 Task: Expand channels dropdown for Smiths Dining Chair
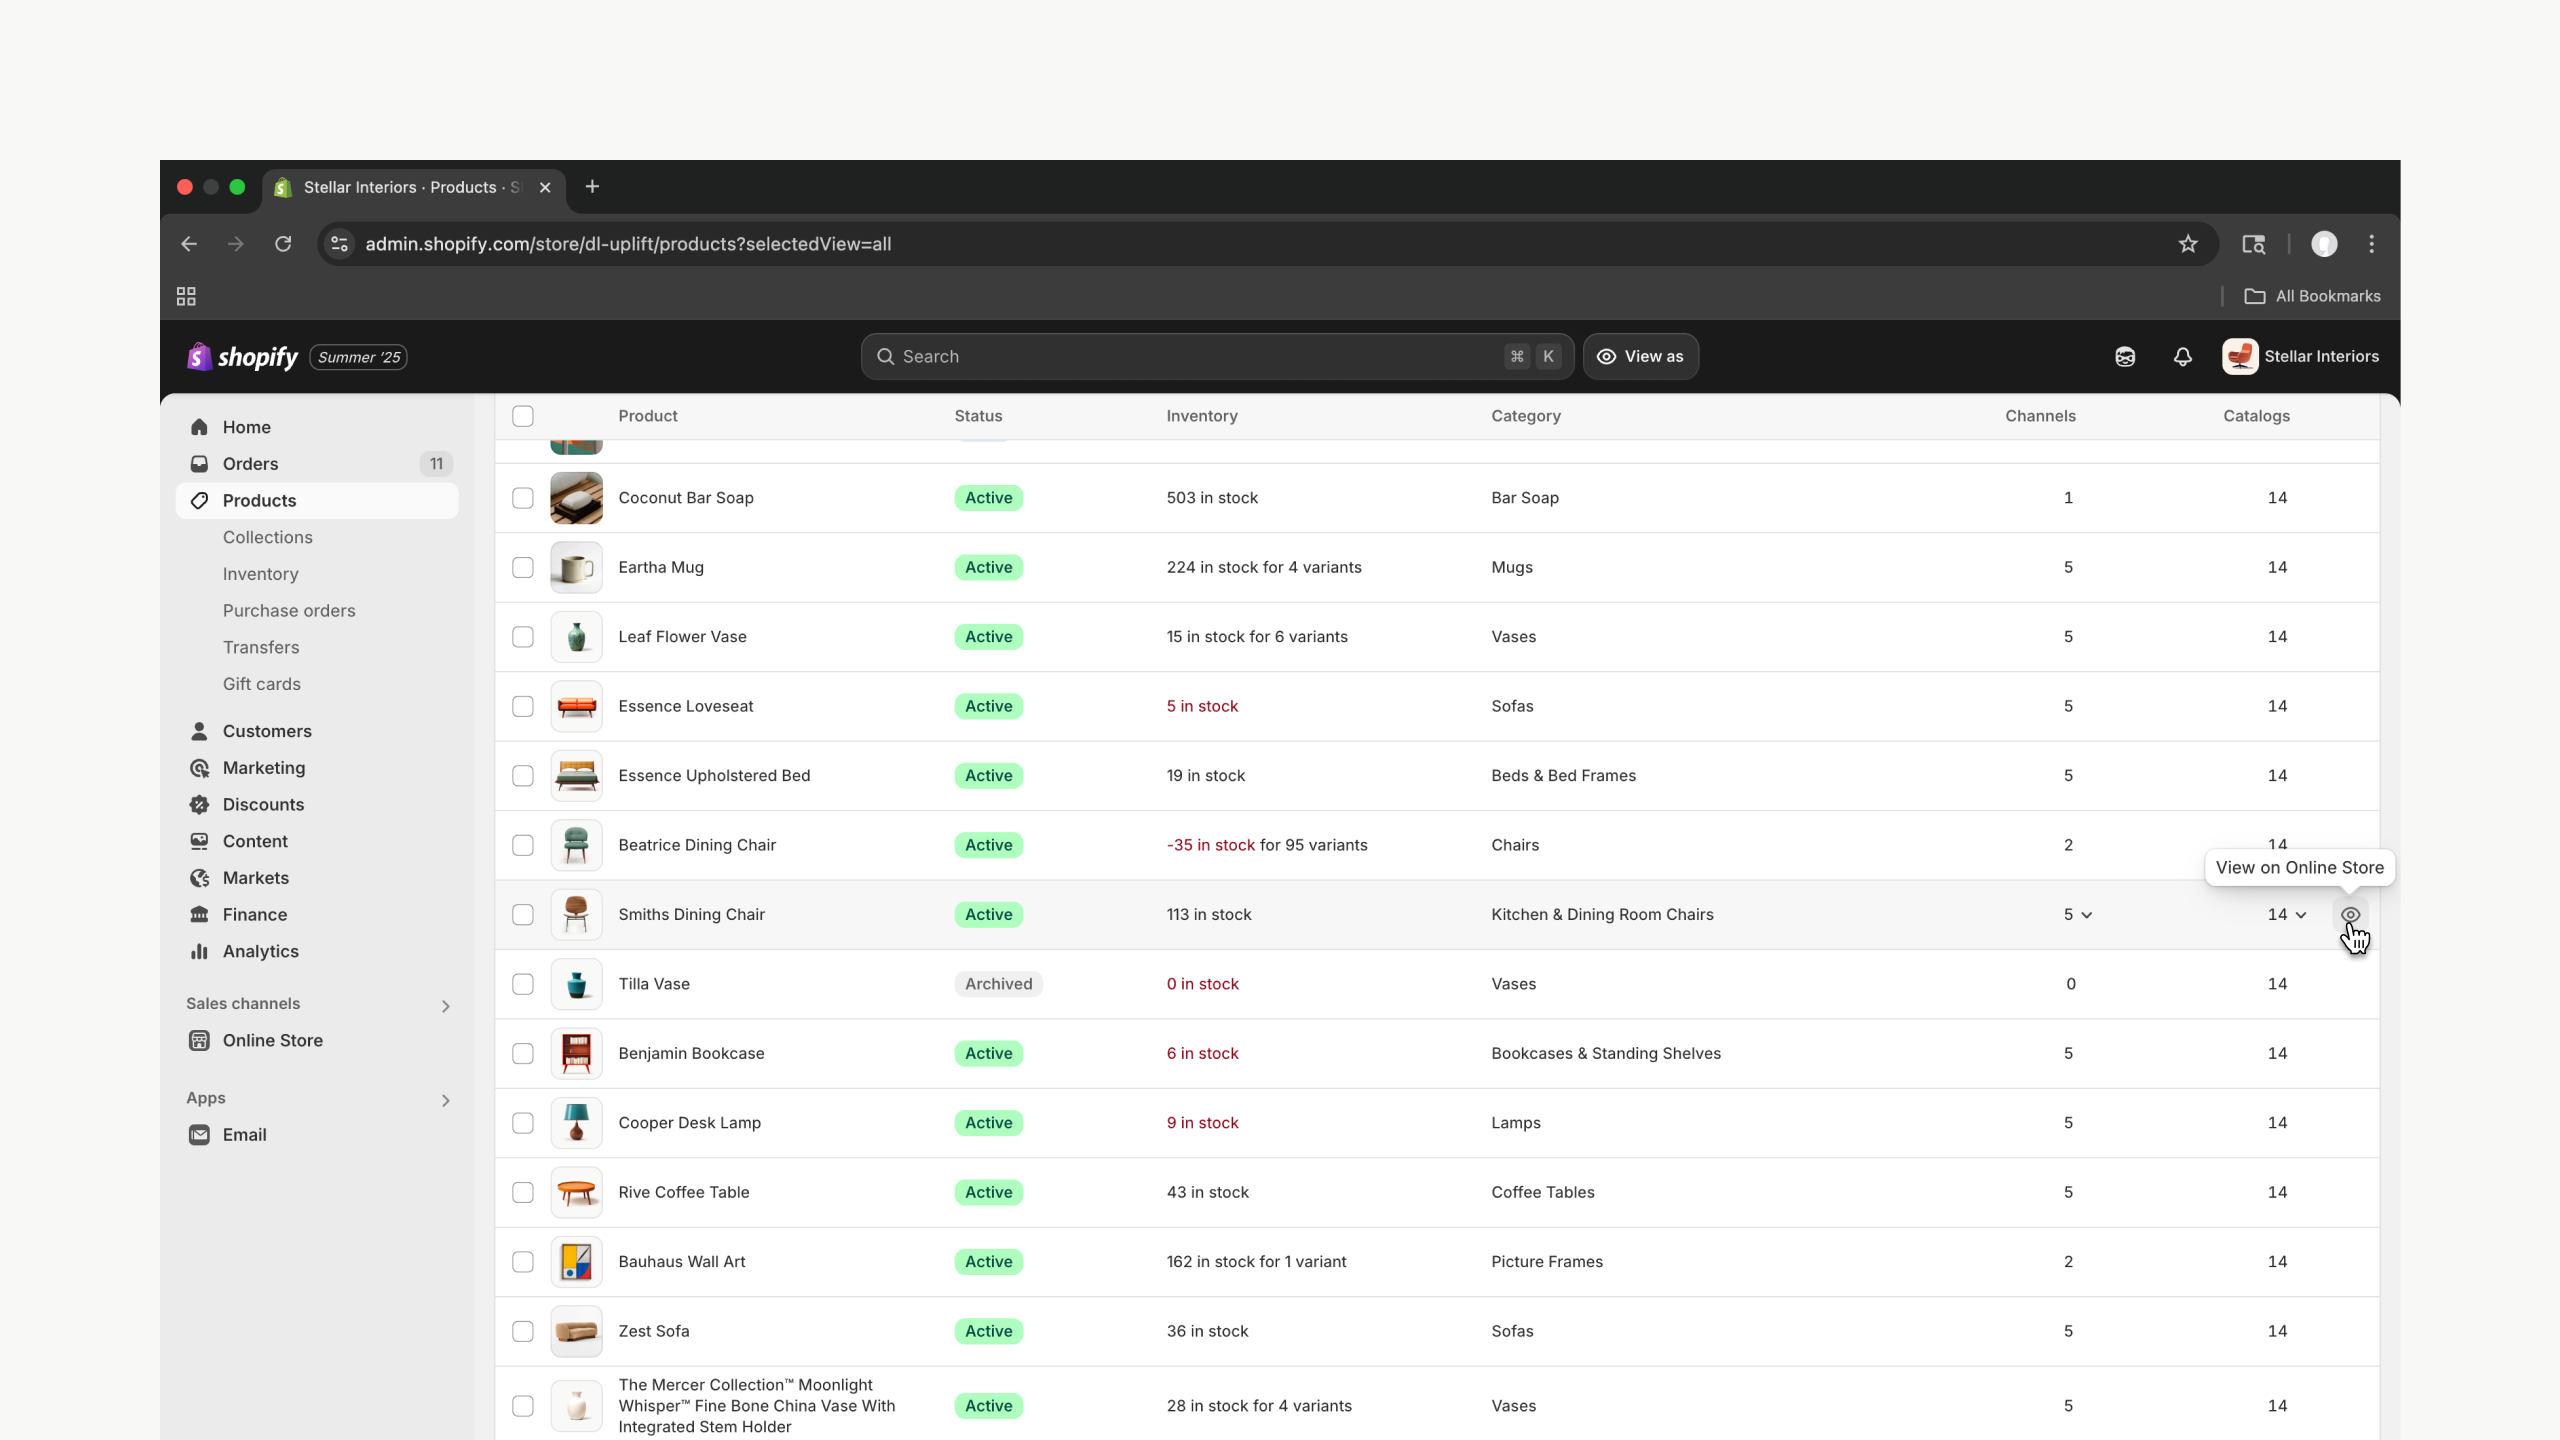tap(2078, 915)
